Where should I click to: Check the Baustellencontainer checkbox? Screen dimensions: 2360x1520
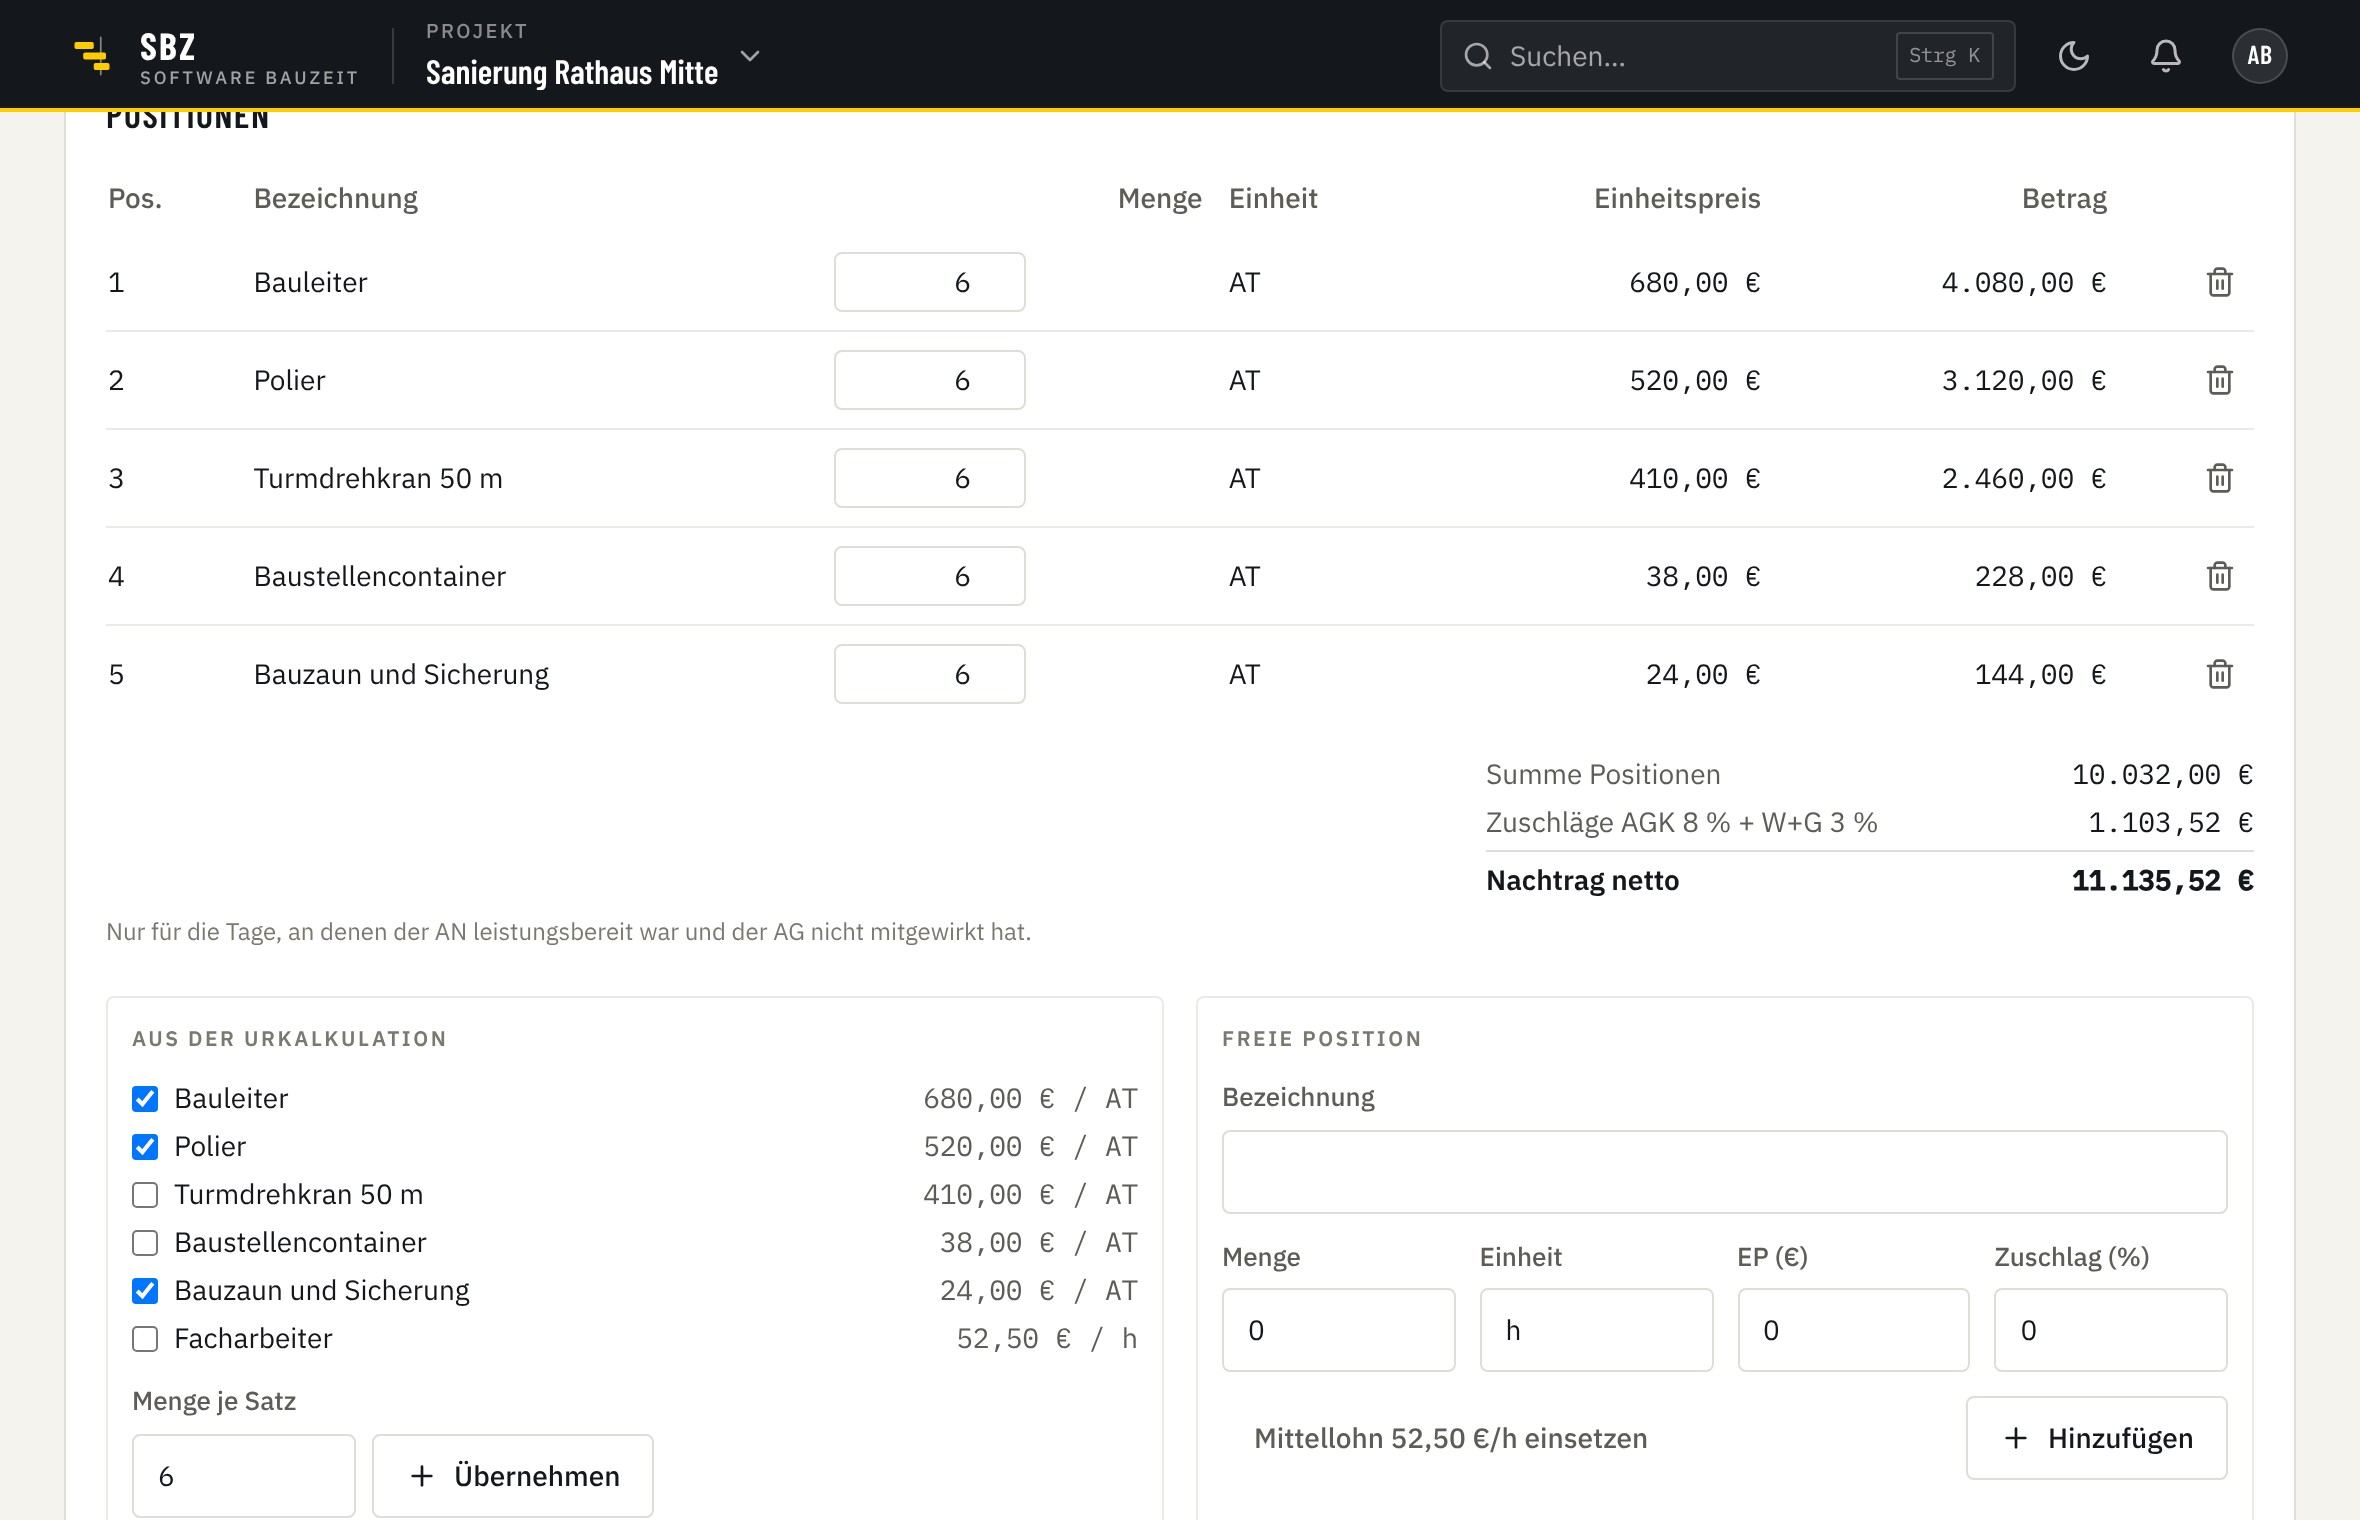[x=145, y=1243]
